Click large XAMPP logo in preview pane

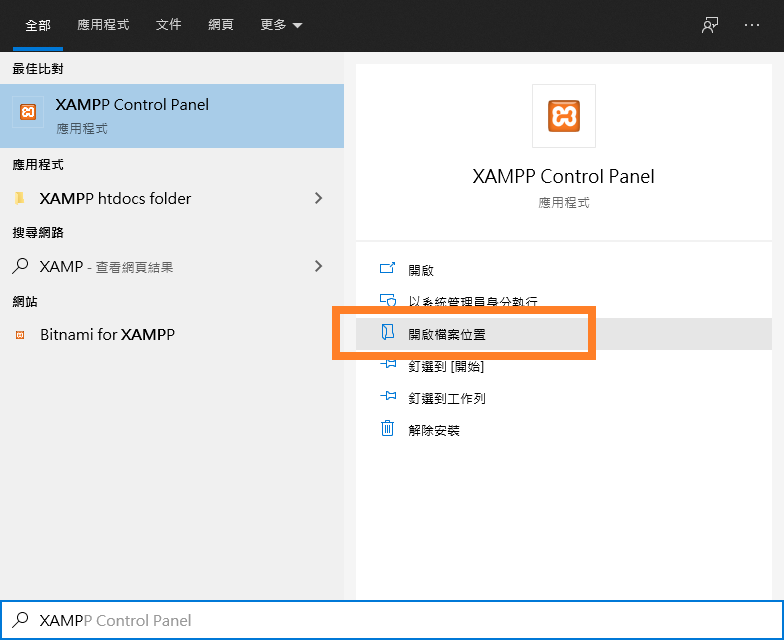(564, 116)
